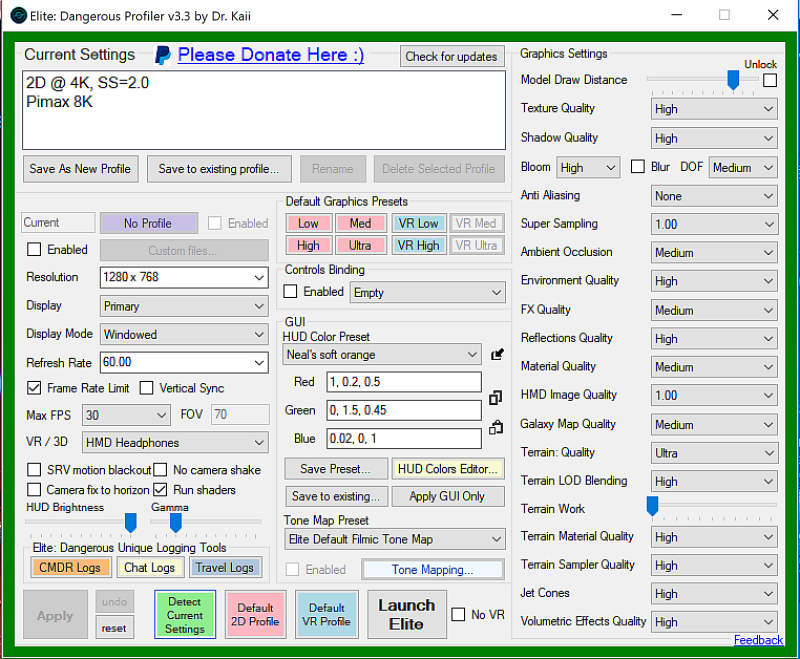Open the Anti Aliasing dropdown

point(714,196)
